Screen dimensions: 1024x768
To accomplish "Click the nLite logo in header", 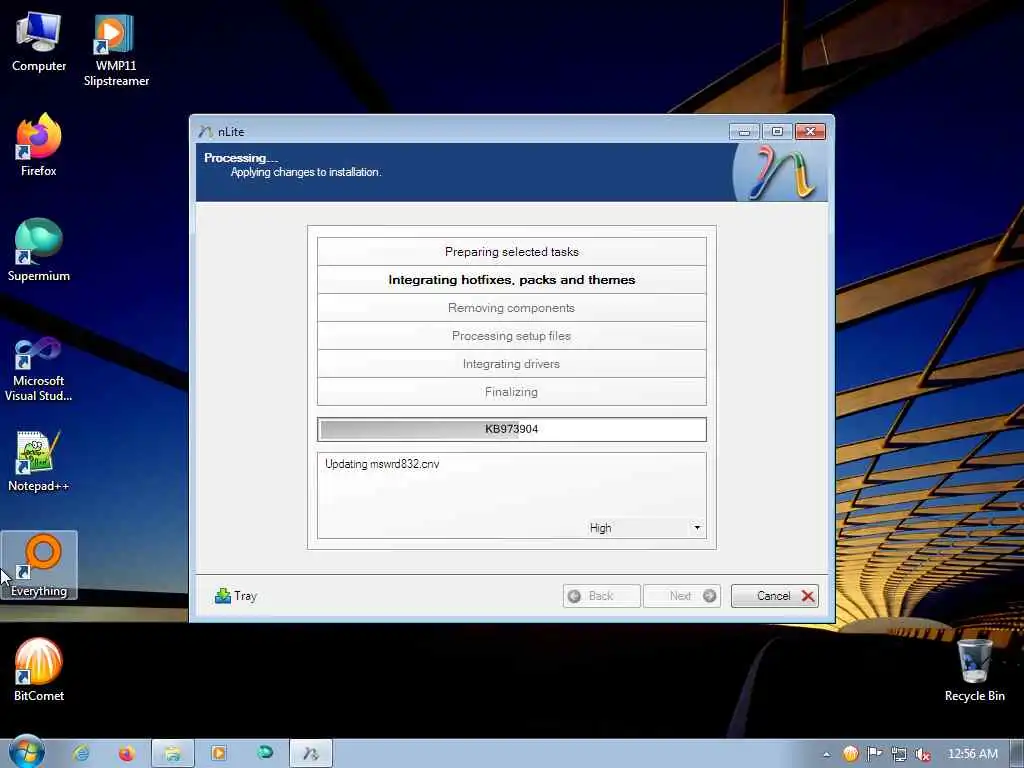I will click(x=780, y=172).
